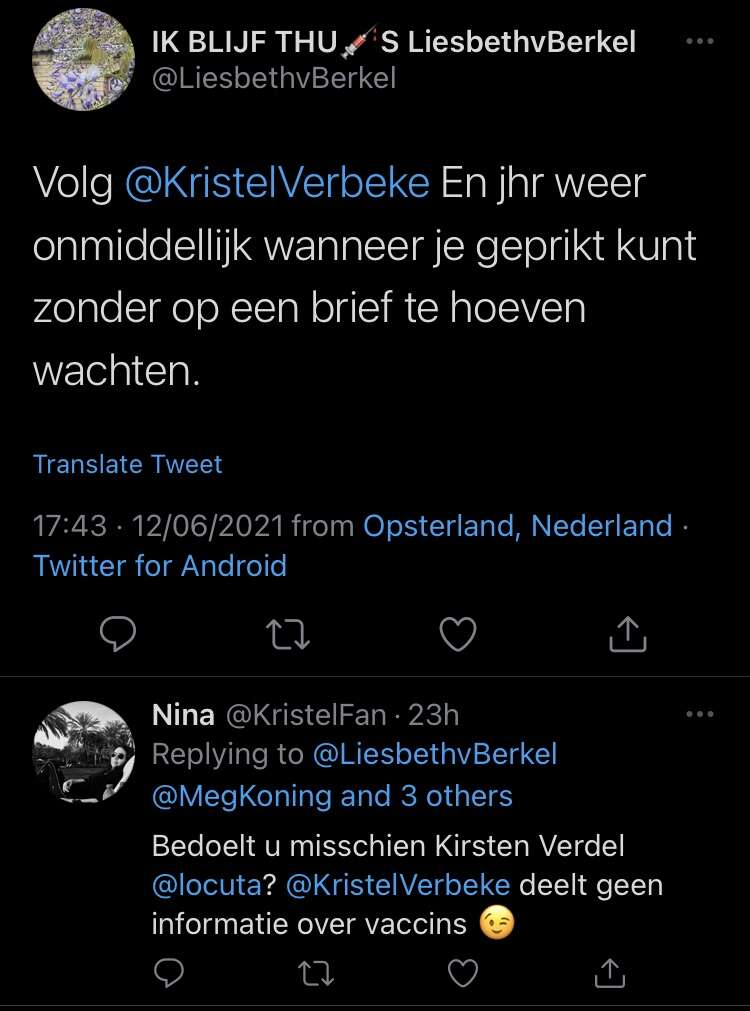Open @MegKoning and 3 others recipients
The image size is (750, 1011).
332,796
